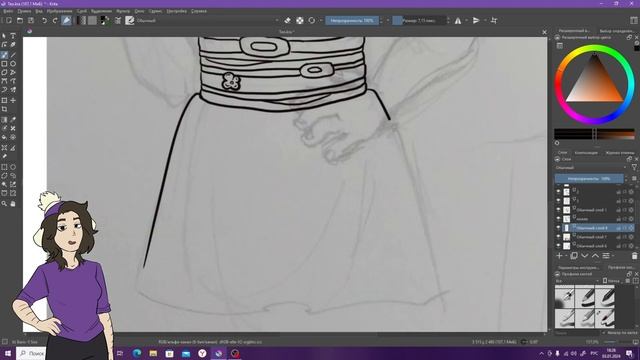Choose the Rectangular Selection tool

(x=4, y=167)
